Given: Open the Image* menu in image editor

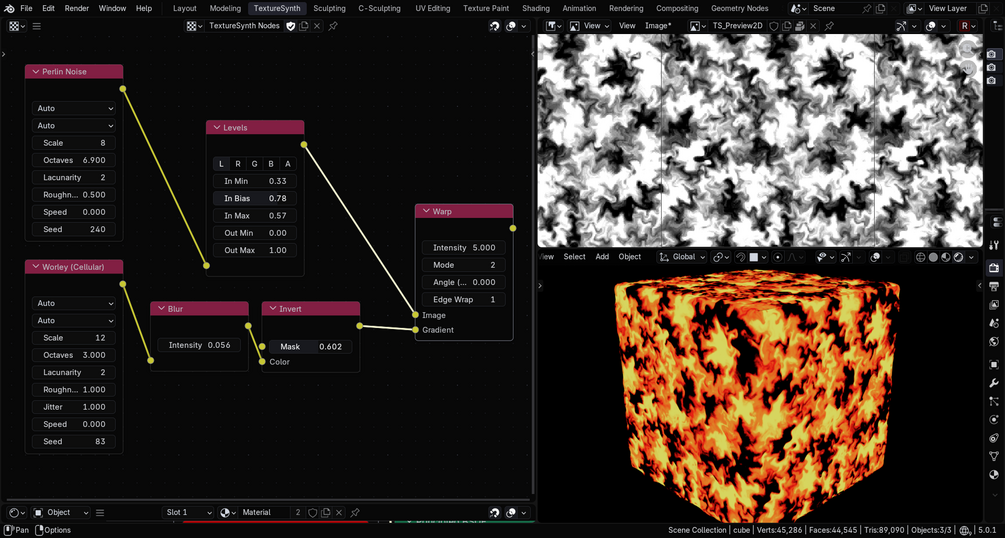Looking at the screenshot, I should (x=658, y=26).
